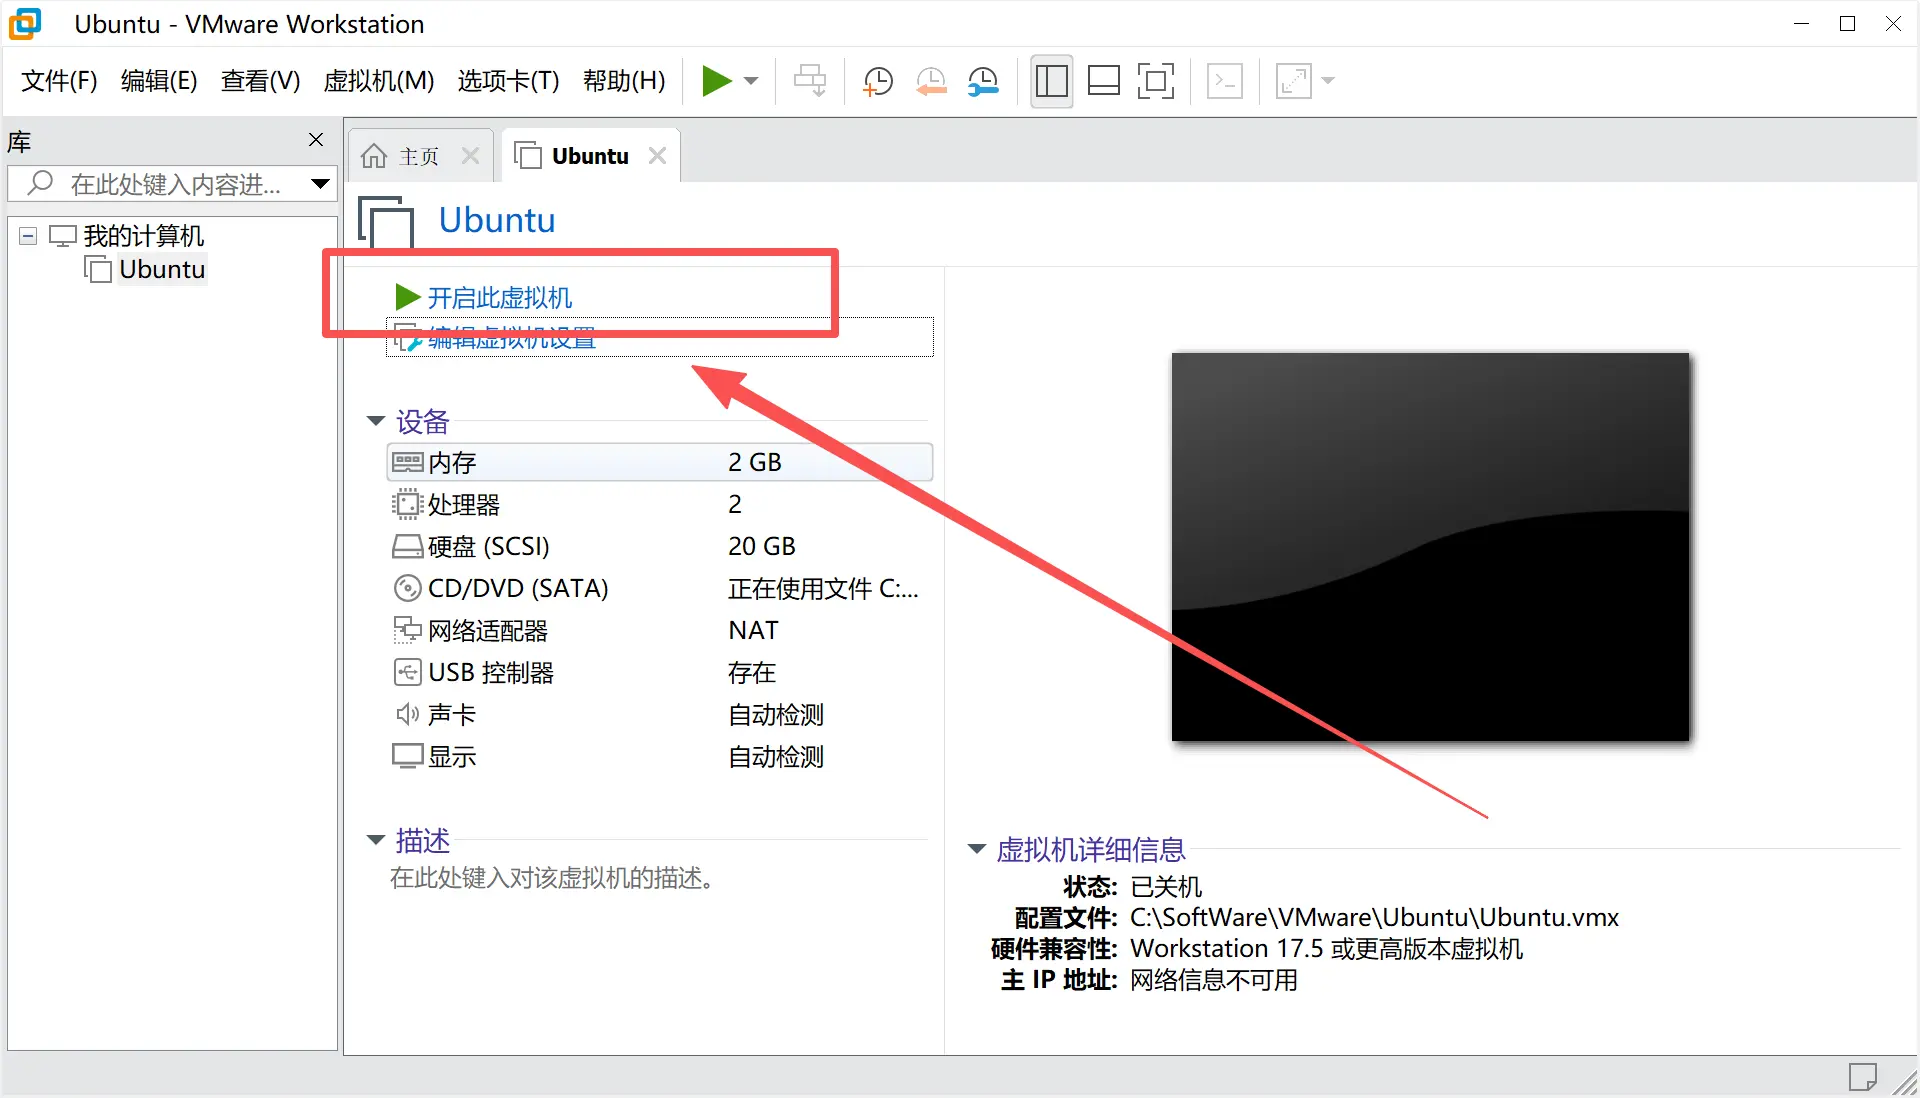Toggle the thumbnail bar view icon
This screenshot has width=1920, height=1098.
click(x=1103, y=81)
